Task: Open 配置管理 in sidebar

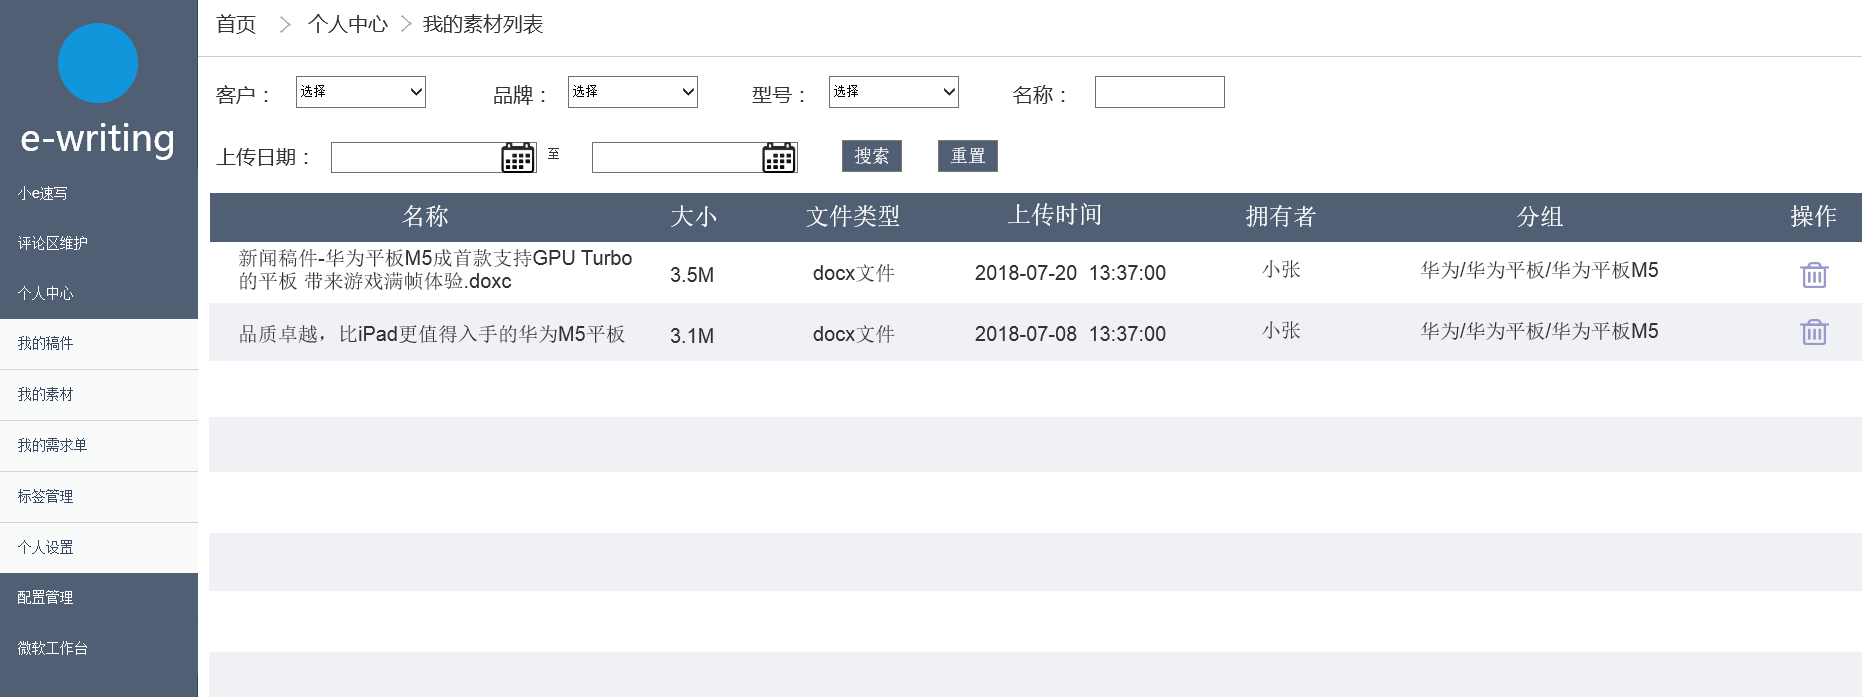Action: [x=45, y=597]
